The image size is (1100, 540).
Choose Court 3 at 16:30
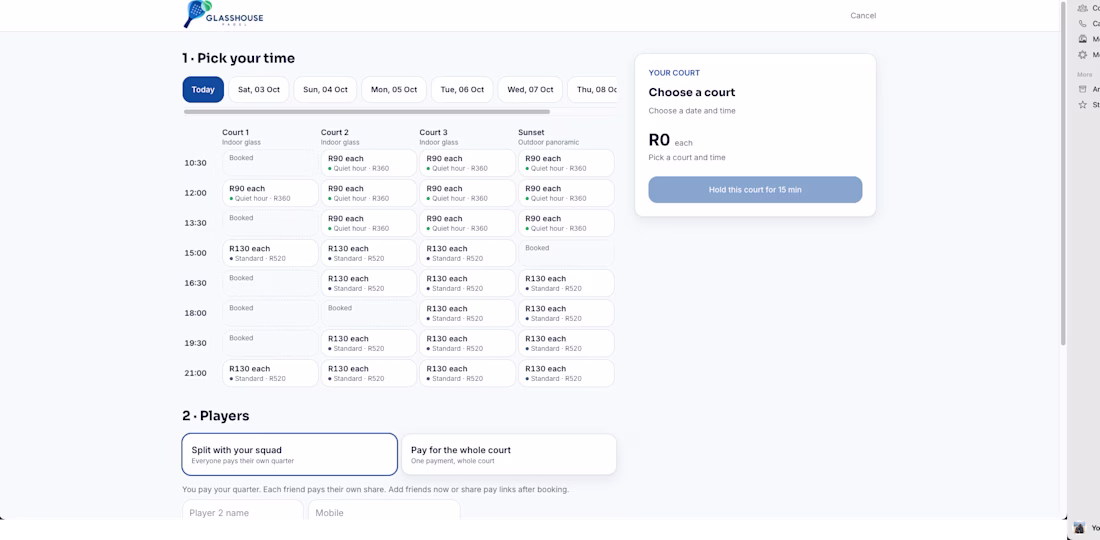[x=467, y=283]
